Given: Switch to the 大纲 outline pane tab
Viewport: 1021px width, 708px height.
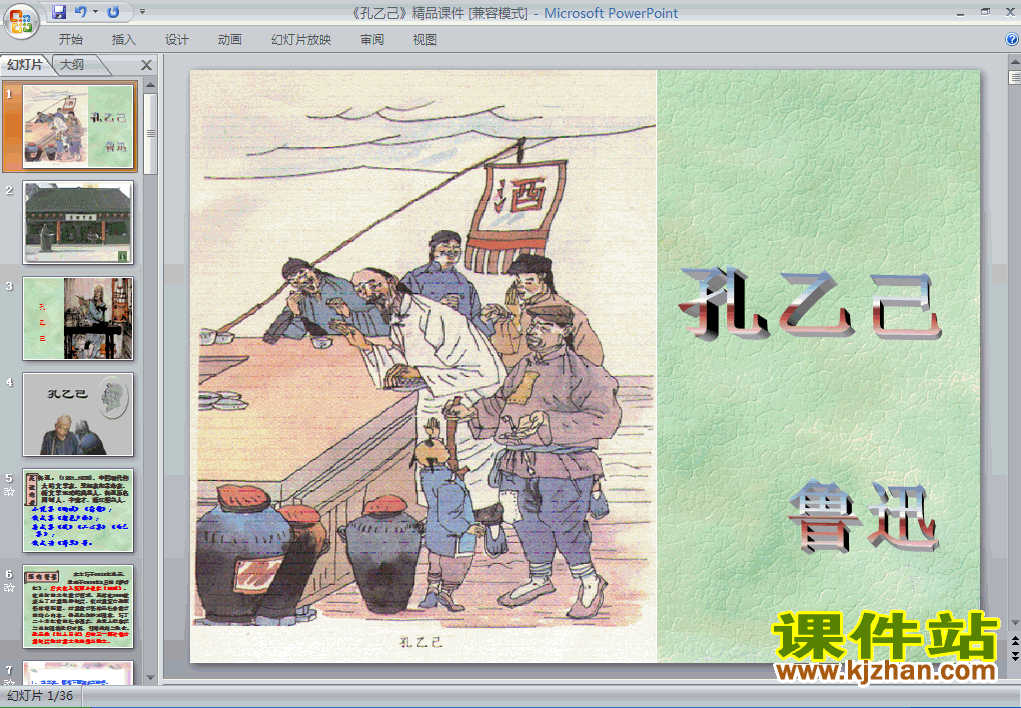Looking at the screenshot, I should (72, 64).
